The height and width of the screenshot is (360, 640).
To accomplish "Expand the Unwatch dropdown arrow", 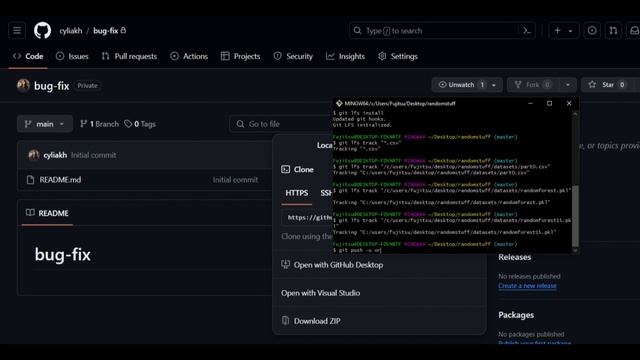I will 494,85.
